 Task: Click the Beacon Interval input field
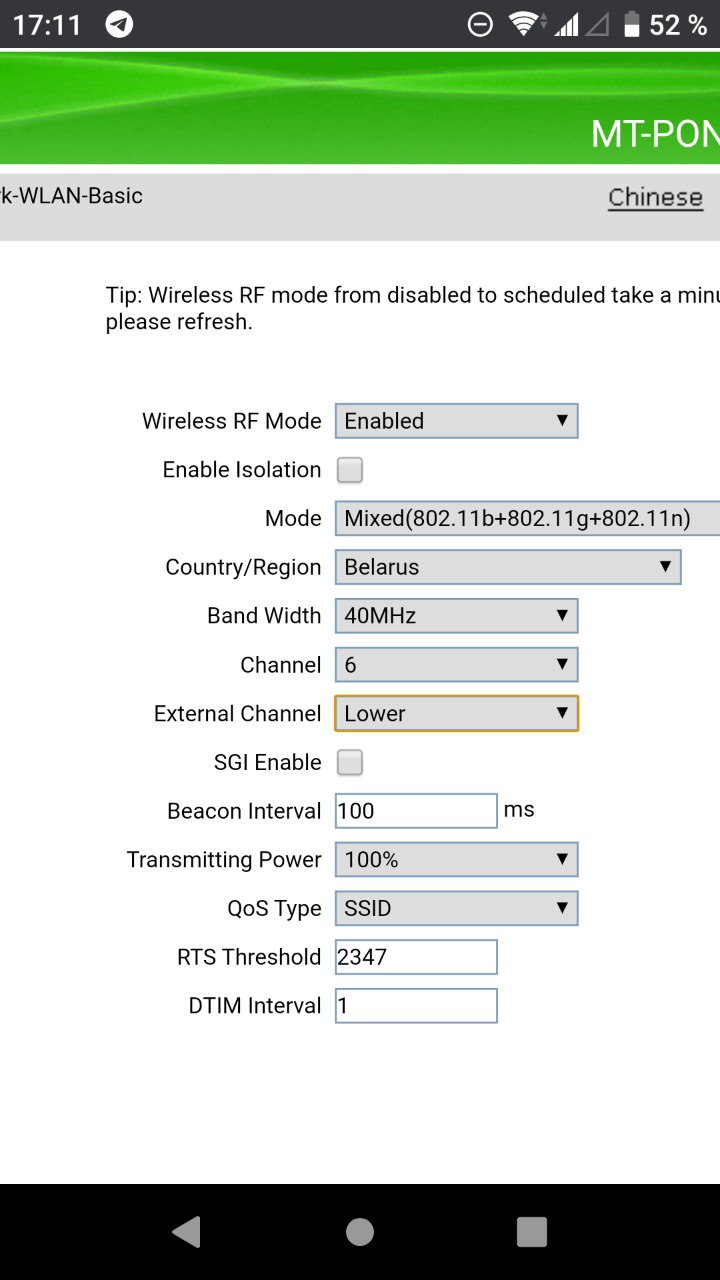tap(416, 811)
